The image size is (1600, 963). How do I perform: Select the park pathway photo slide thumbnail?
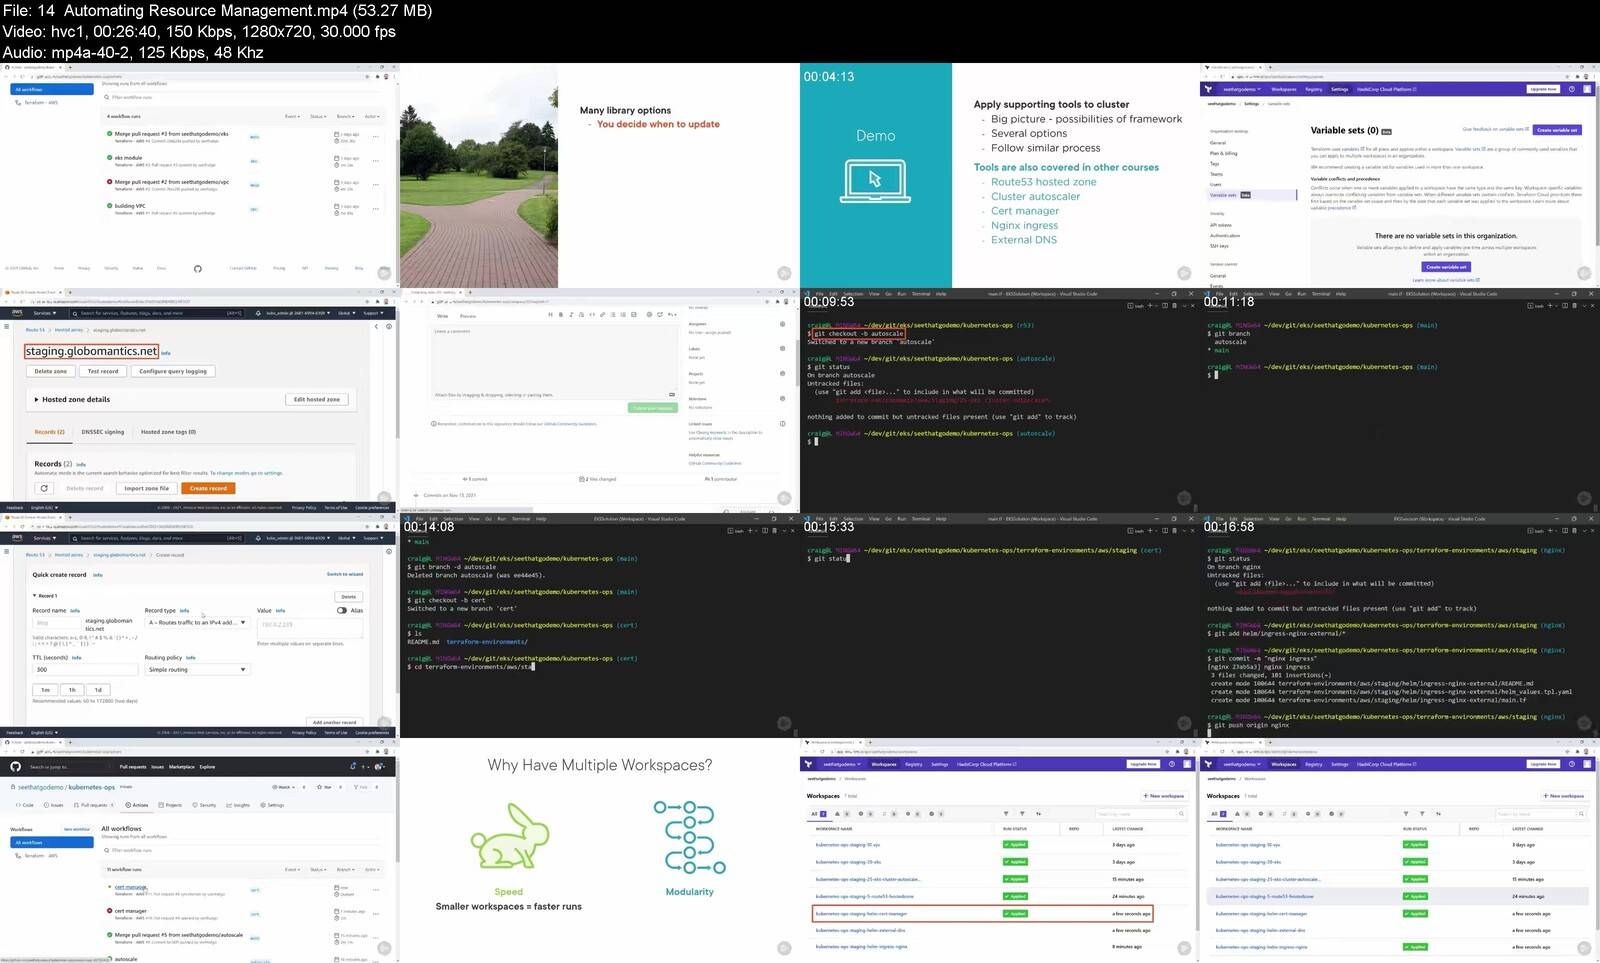(479, 176)
